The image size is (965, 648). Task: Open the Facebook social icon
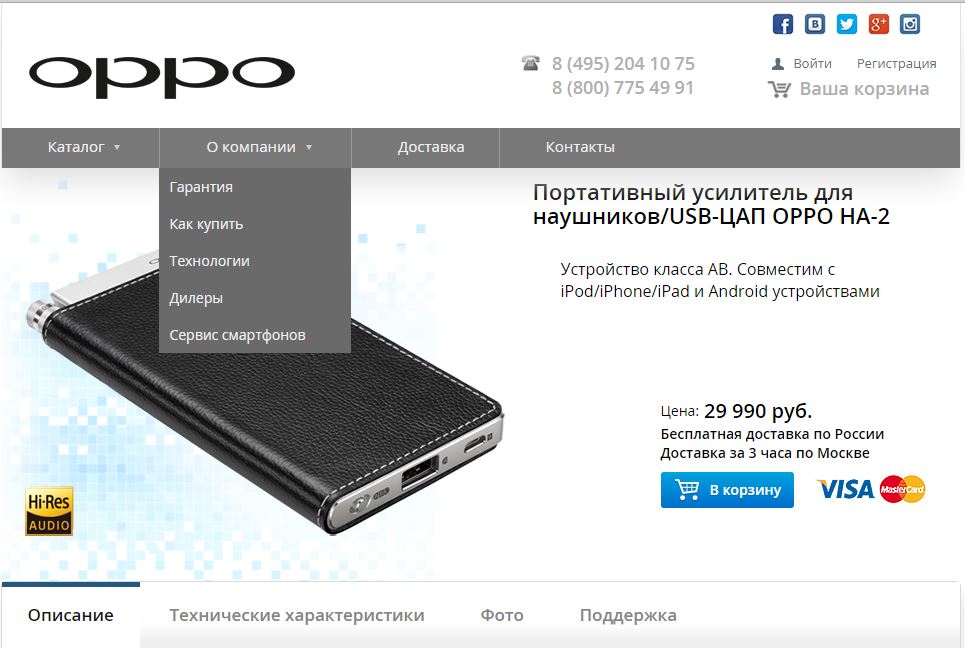click(x=783, y=24)
